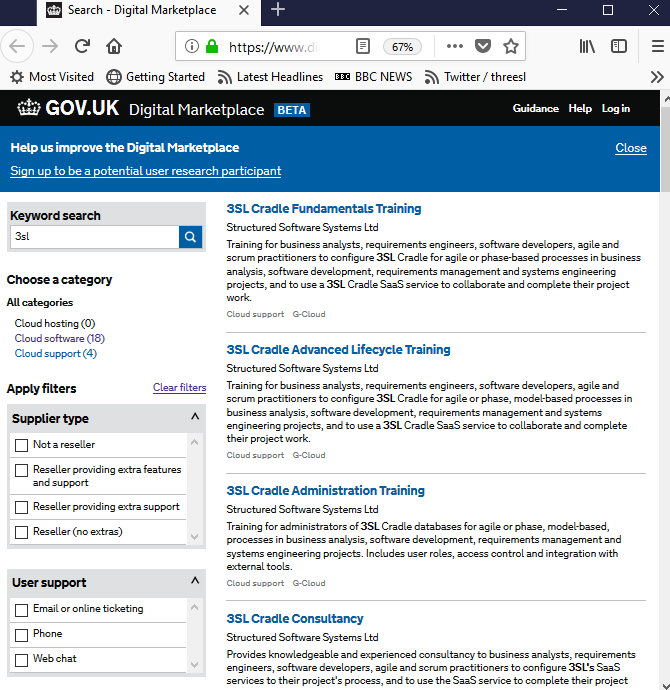
Task: Close the Search - Digital Marketplace tab
Action: click(244, 10)
